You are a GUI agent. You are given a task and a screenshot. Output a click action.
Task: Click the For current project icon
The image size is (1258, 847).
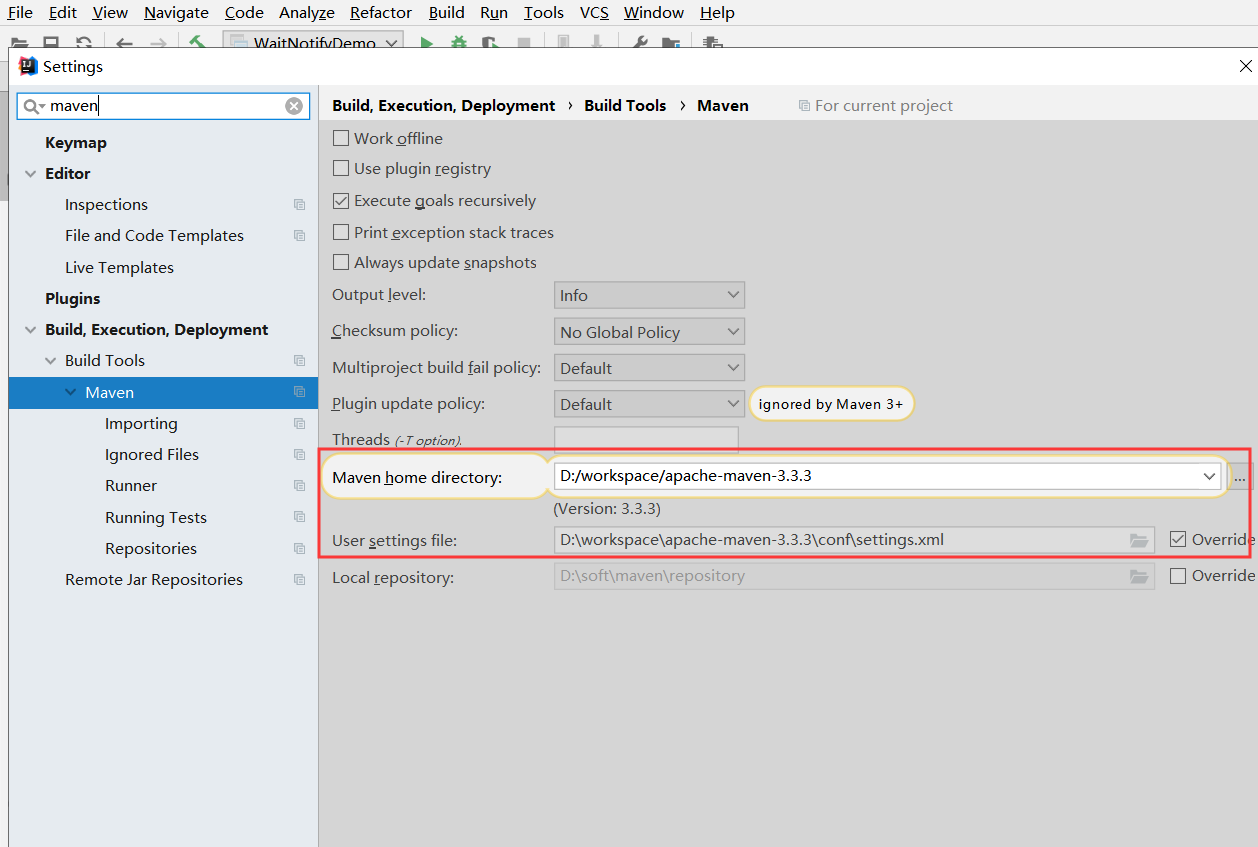(804, 106)
